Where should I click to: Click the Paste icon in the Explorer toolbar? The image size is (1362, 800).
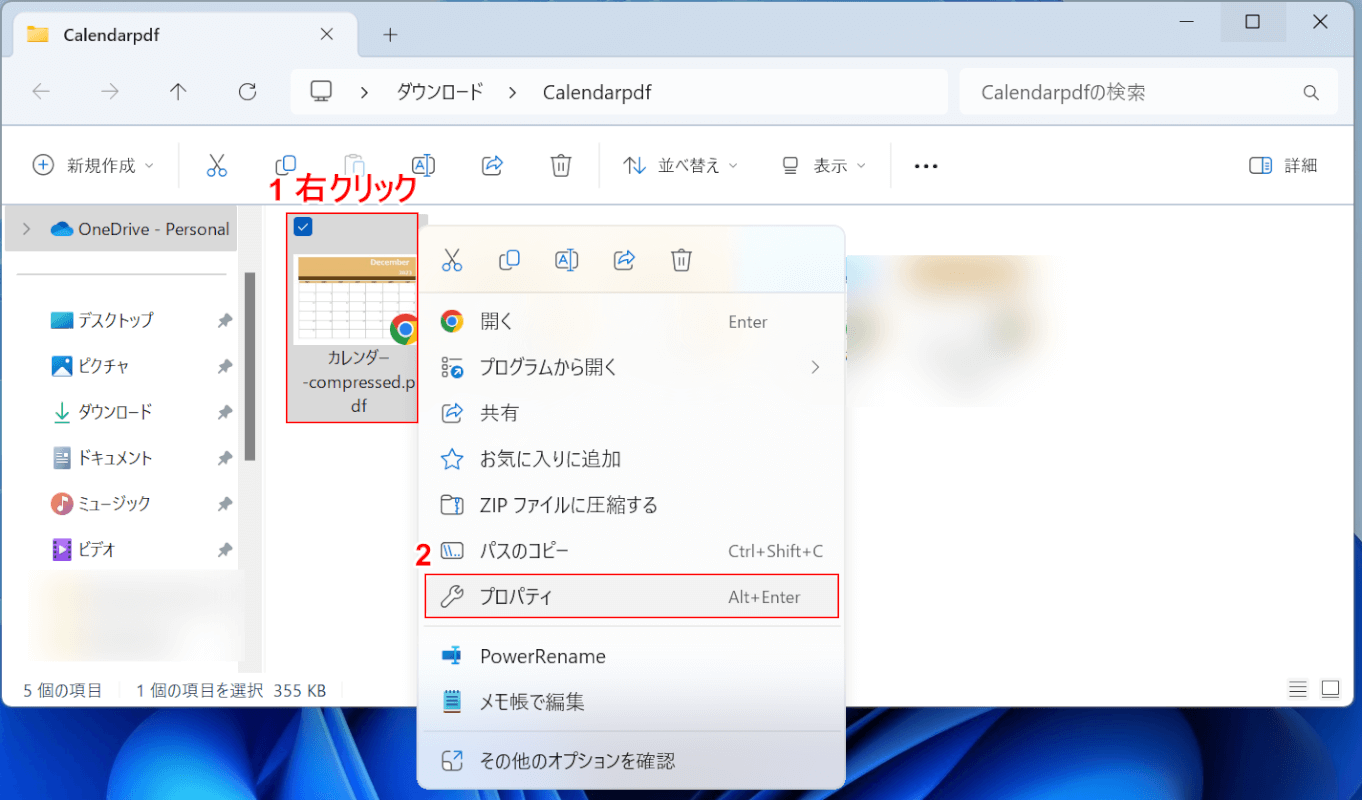(x=354, y=165)
